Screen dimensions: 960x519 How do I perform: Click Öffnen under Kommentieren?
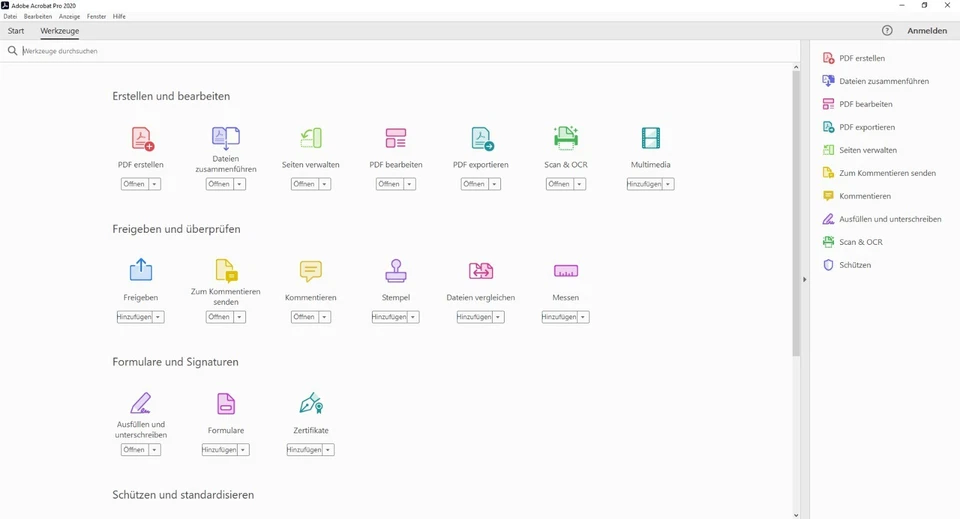pos(304,317)
